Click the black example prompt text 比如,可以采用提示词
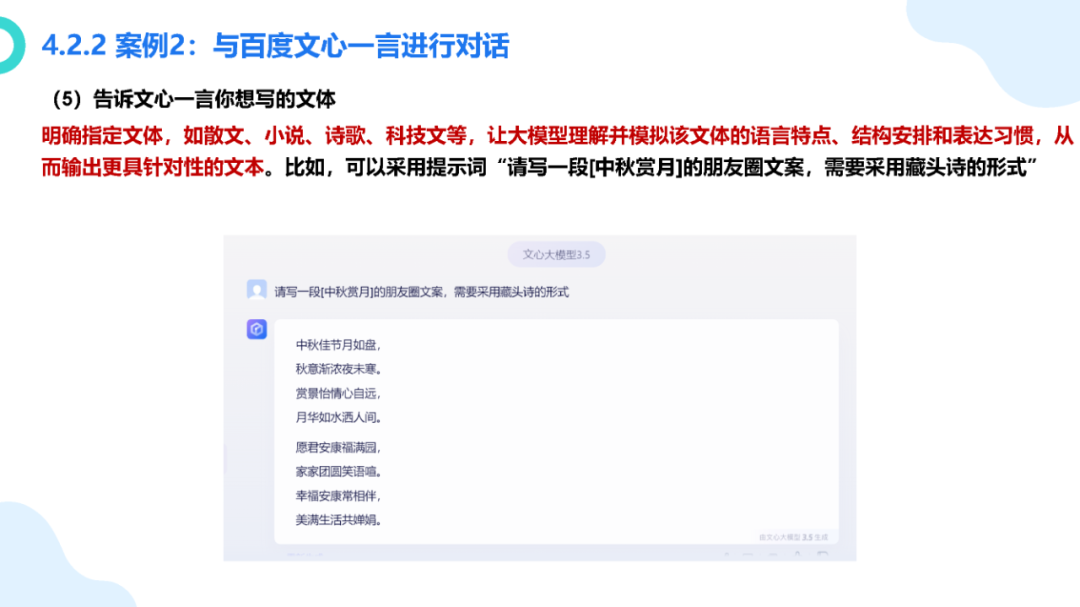 coord(661,167)
